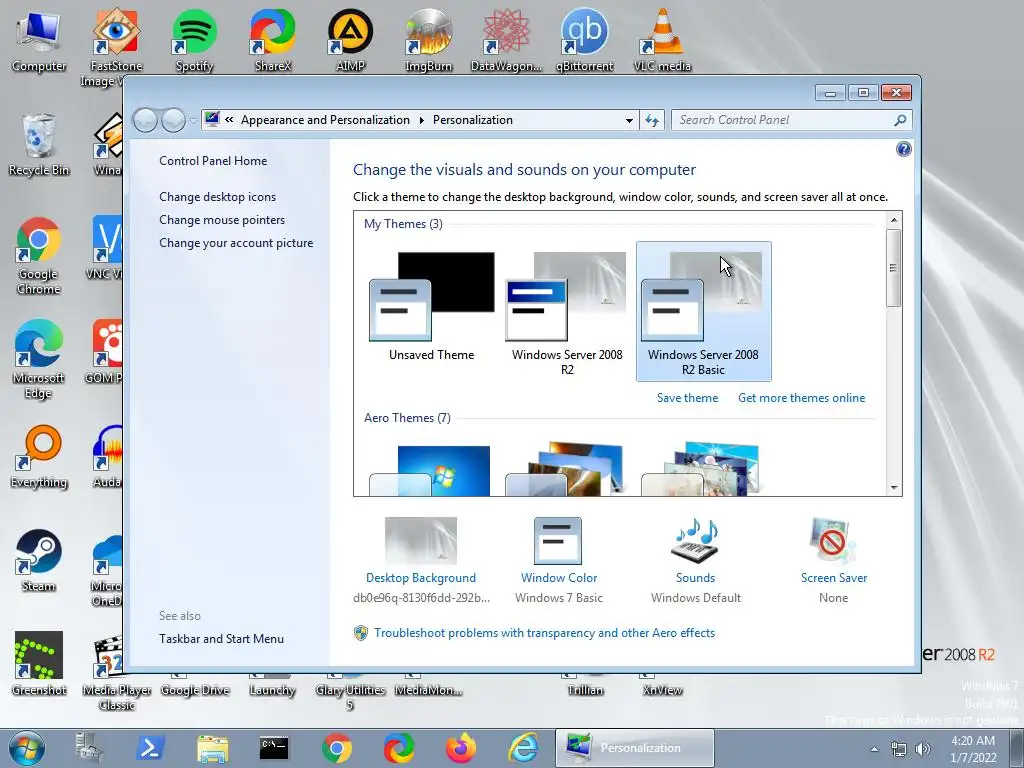Viewport: 1024px width, 768px height.
Task: Open Internet Explorer from the taskbar
Action: point(524,748)
